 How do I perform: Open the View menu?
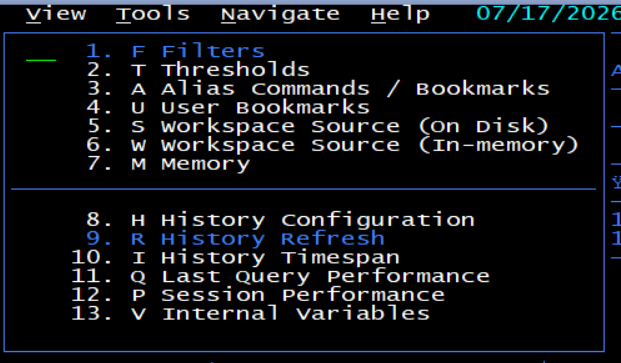click(x=56, y=15)
